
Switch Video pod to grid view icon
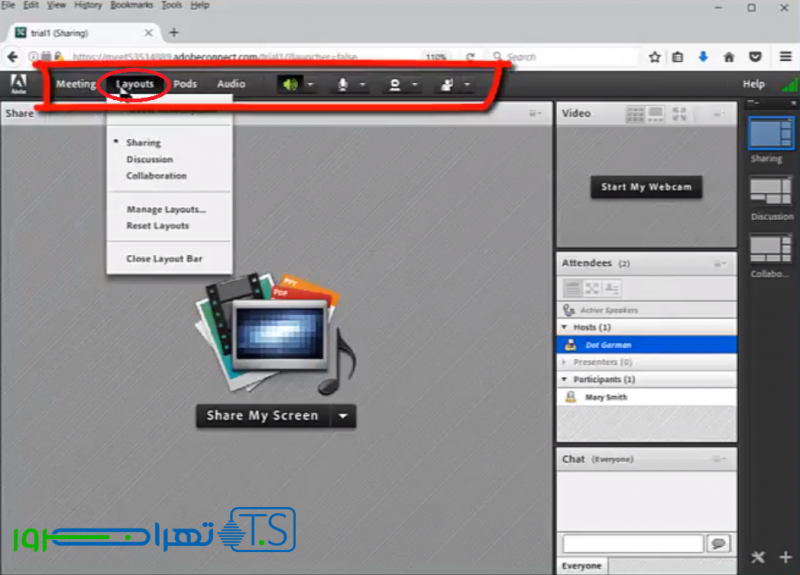pos(636,114)
